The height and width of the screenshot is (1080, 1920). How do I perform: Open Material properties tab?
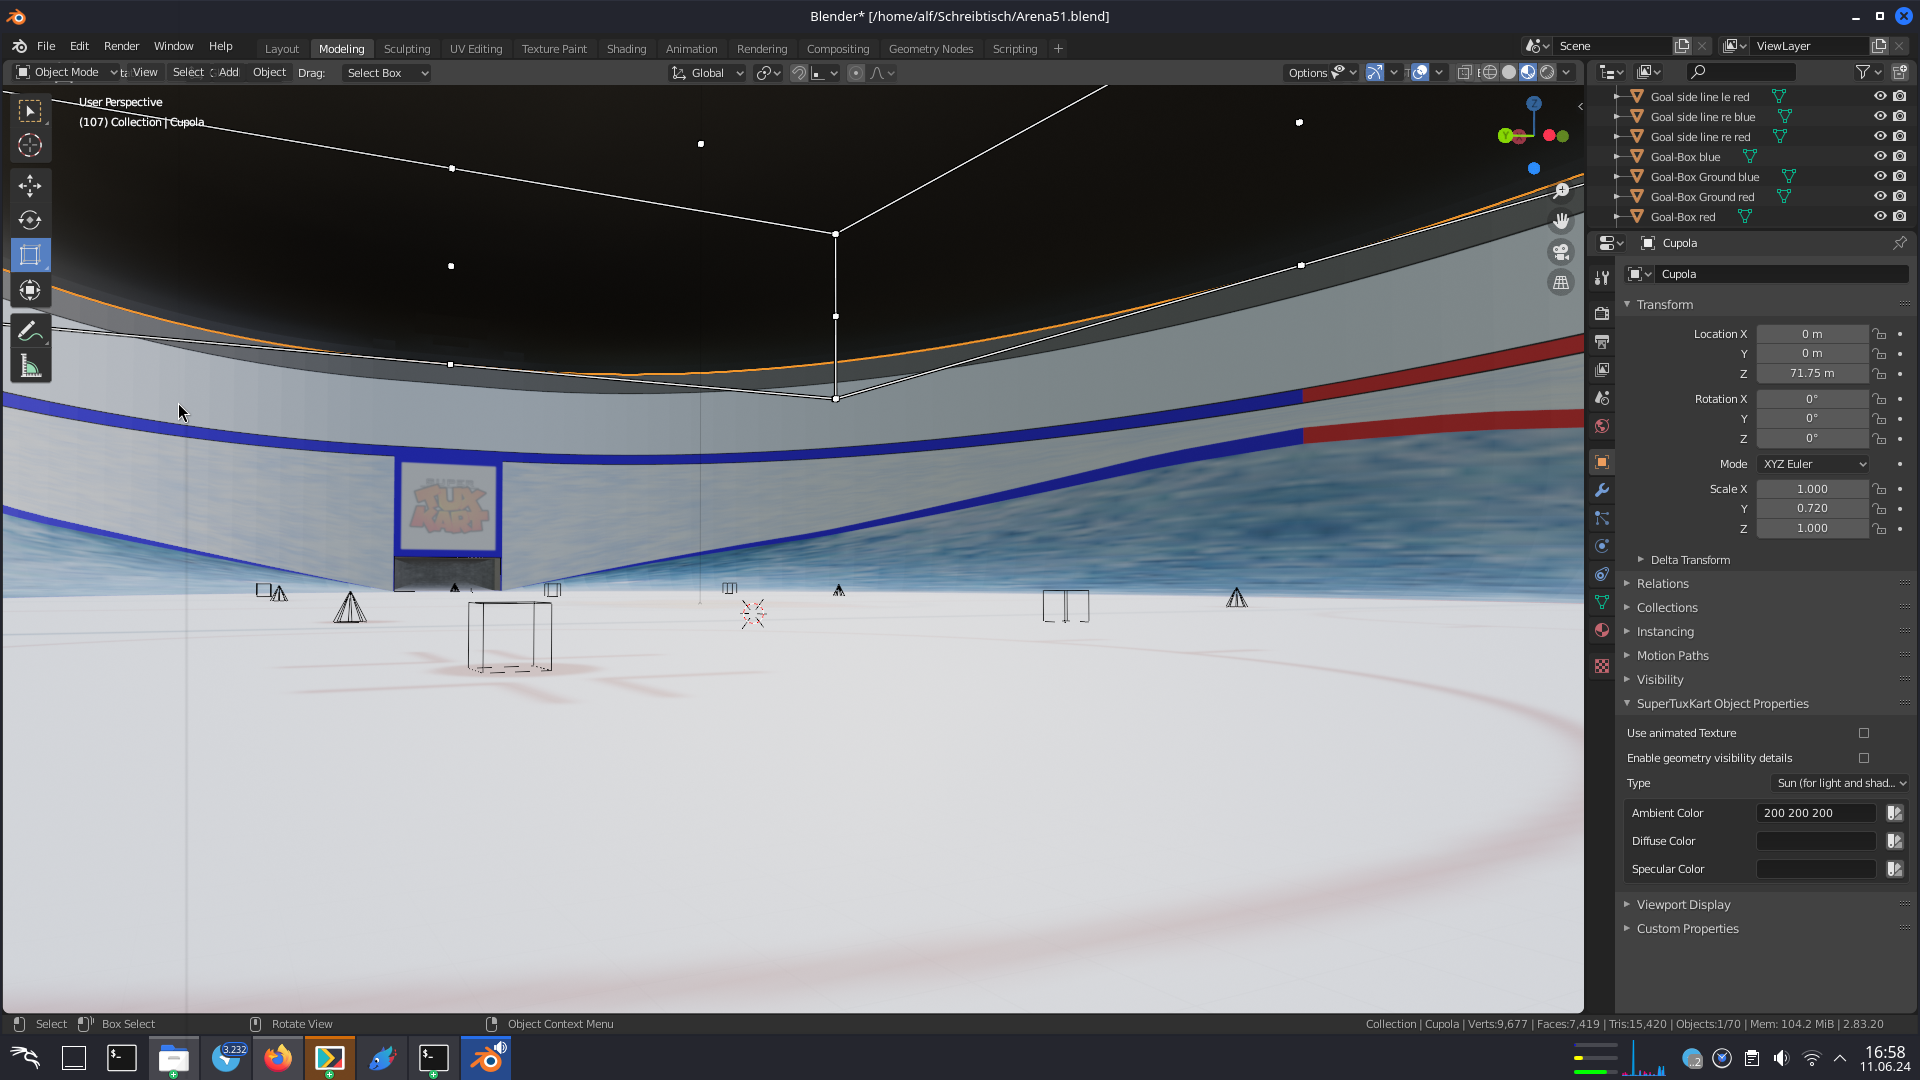1602,630
